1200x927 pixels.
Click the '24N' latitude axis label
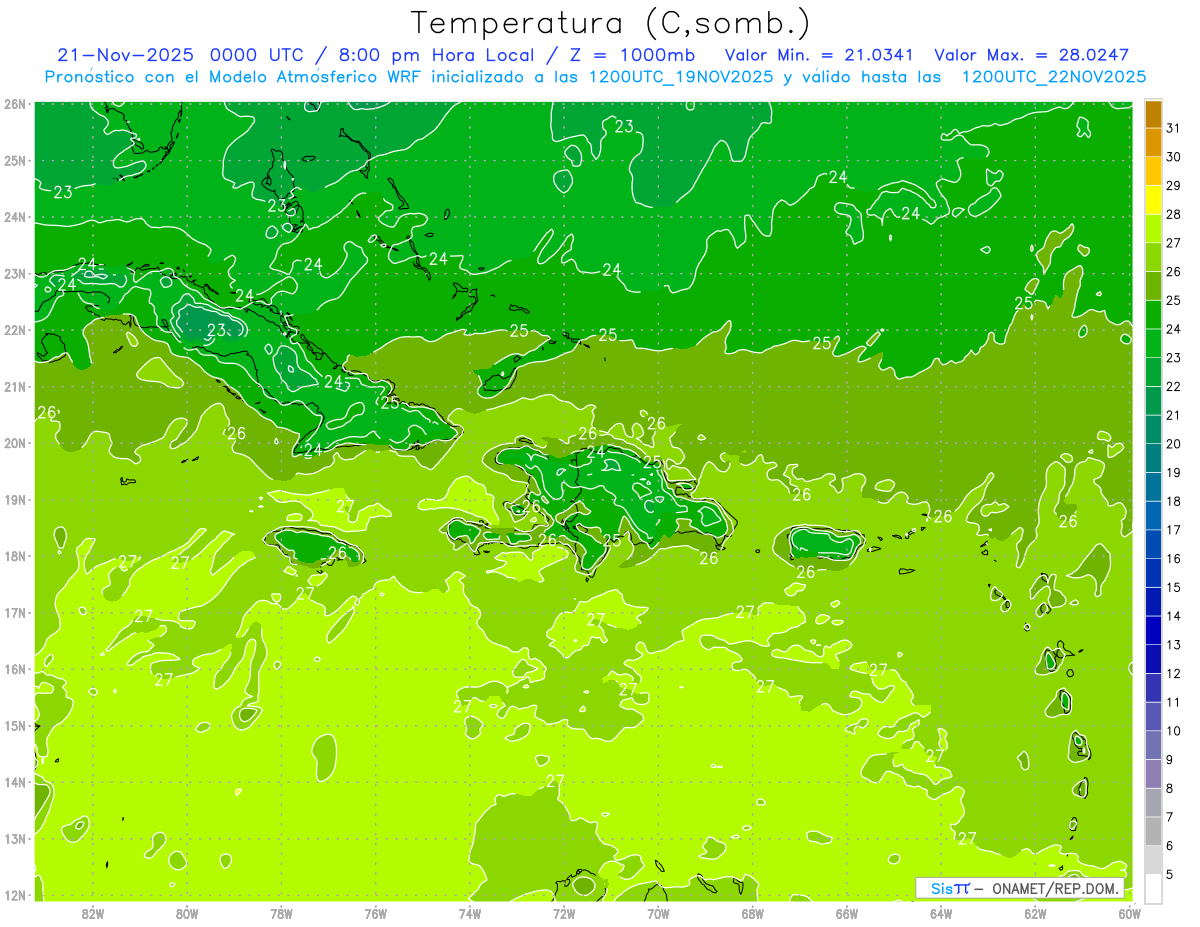(15, 217)
